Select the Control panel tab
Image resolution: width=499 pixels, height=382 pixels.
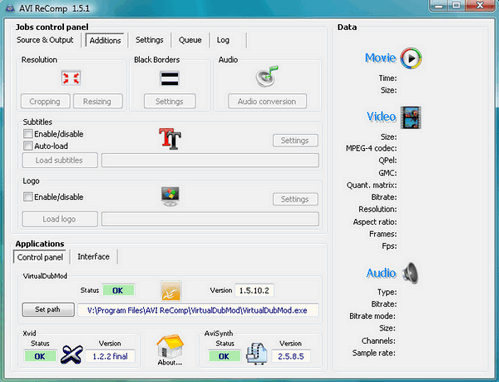pyautogui.click(x=40, y=257)
